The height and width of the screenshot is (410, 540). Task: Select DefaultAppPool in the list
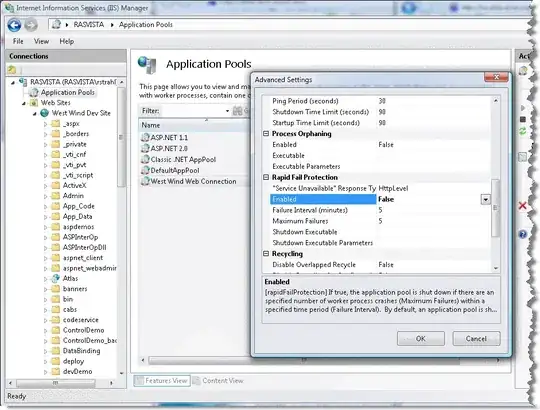click(175, 170)
